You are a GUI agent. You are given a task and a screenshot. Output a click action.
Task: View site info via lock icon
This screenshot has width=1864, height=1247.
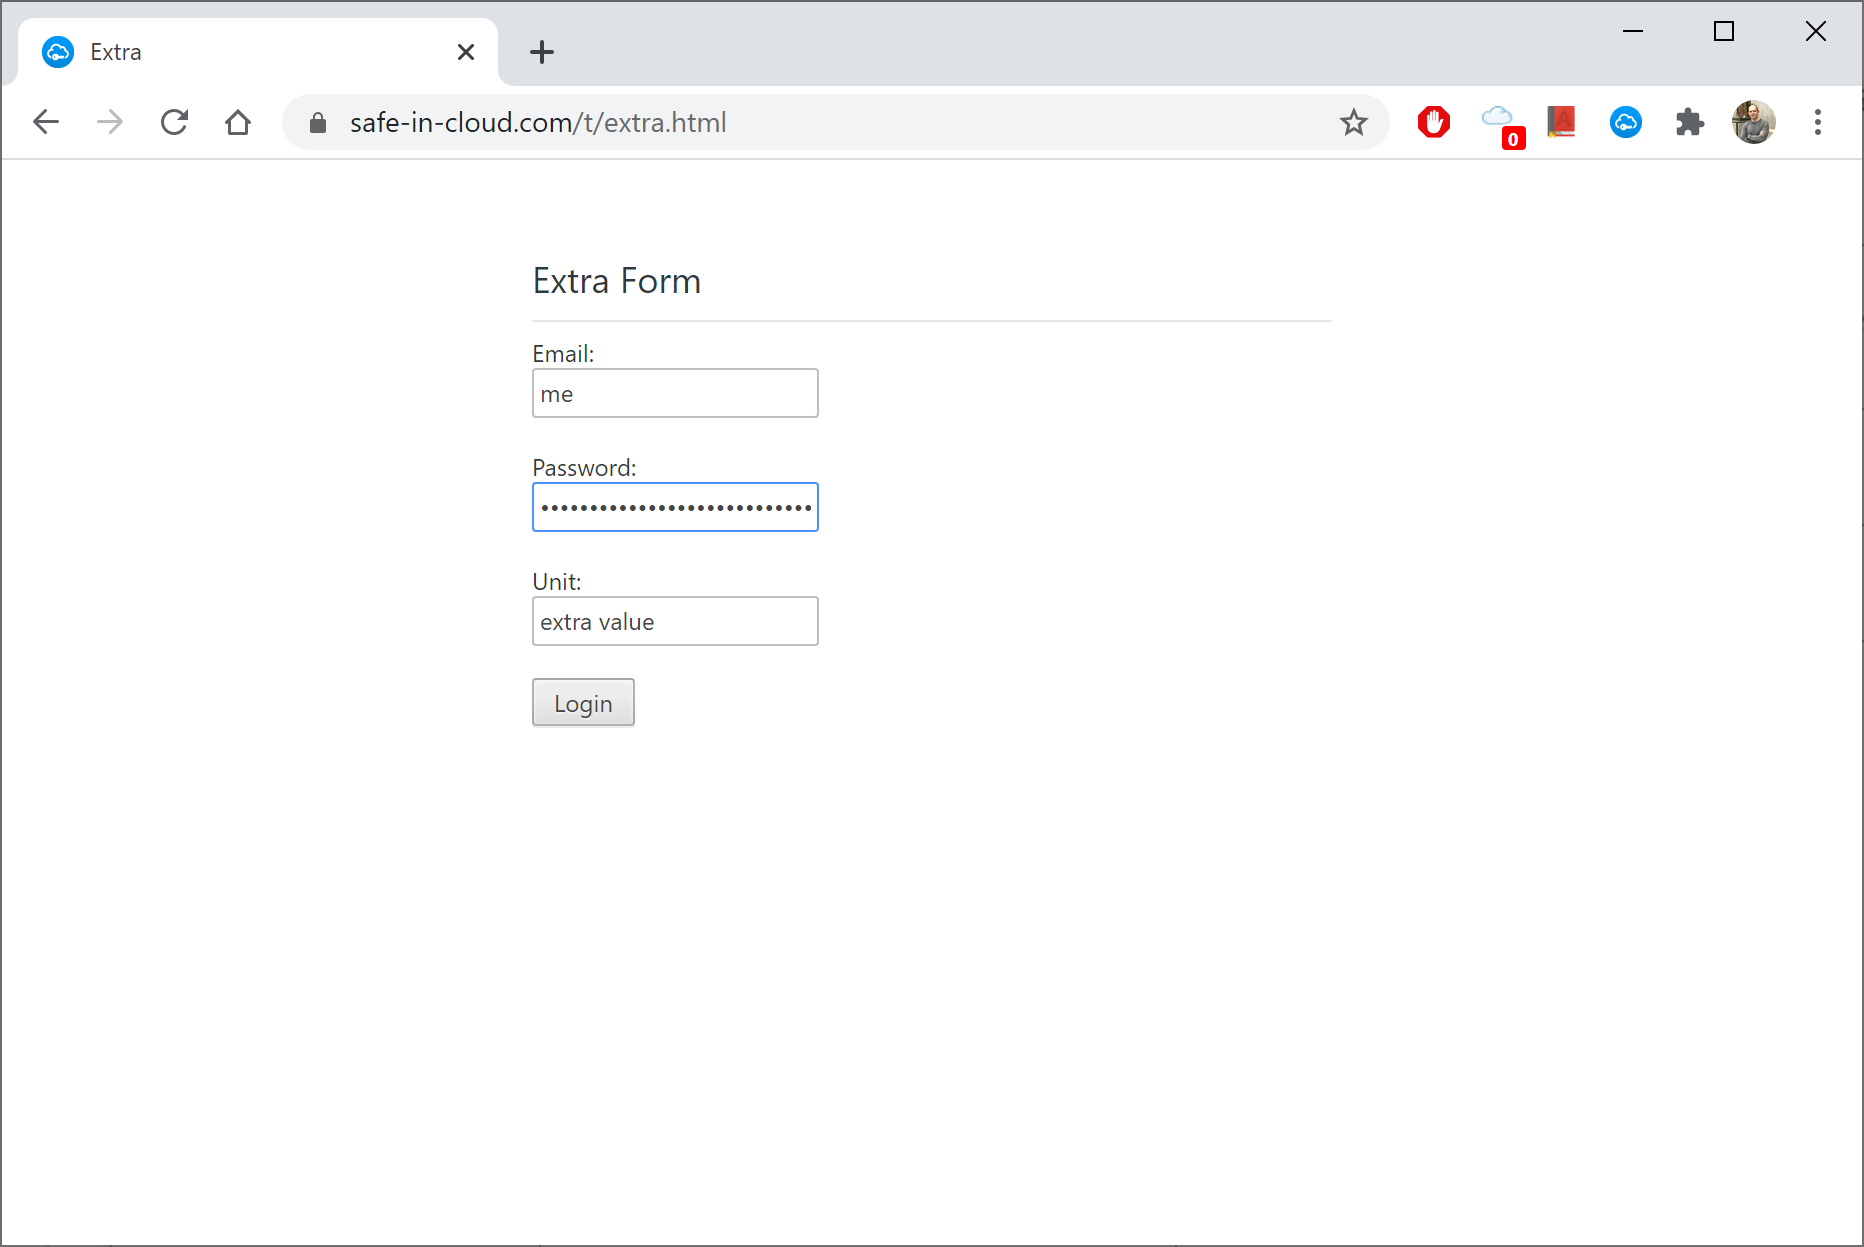[318, 122]
